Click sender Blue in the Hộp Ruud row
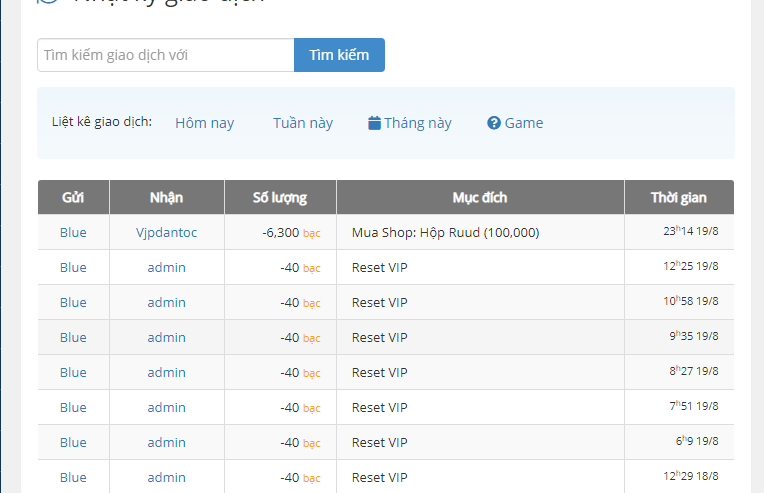Screen dimensions: 764x493 pyautogui.click(x=73, y=232)
